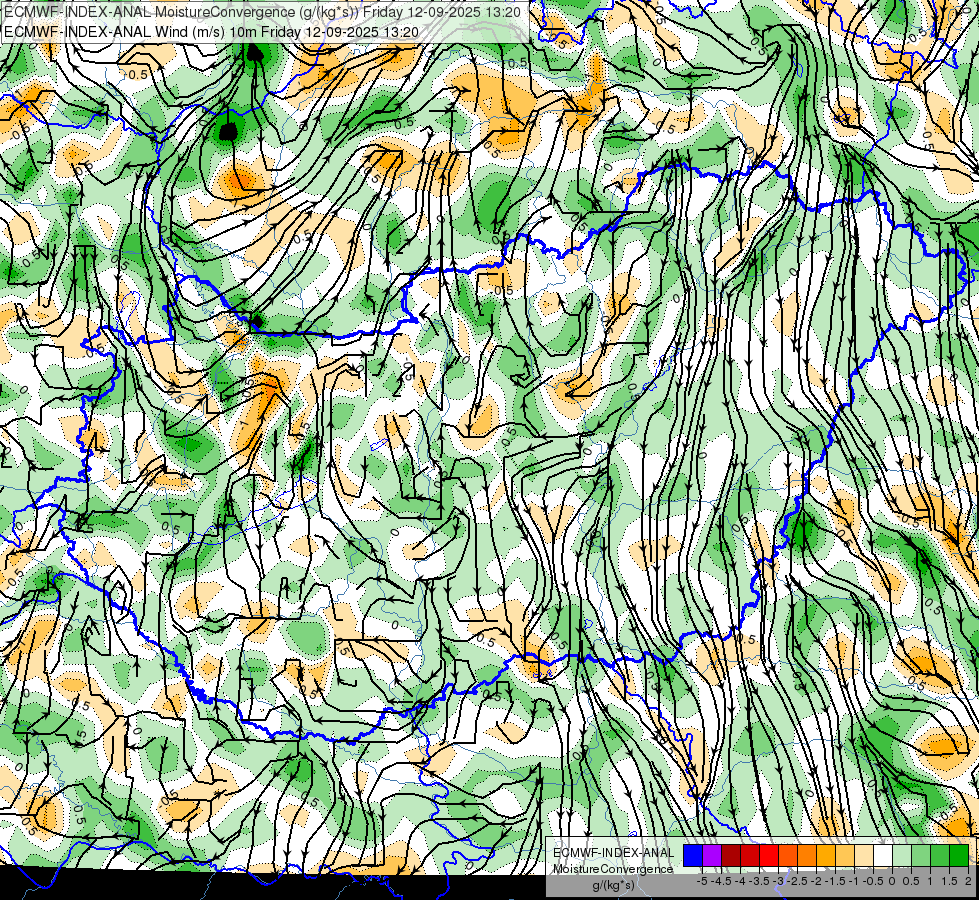Click the legend unit 'g/(kg*s)'
979x900 pixels.
(x=613, y=885)
